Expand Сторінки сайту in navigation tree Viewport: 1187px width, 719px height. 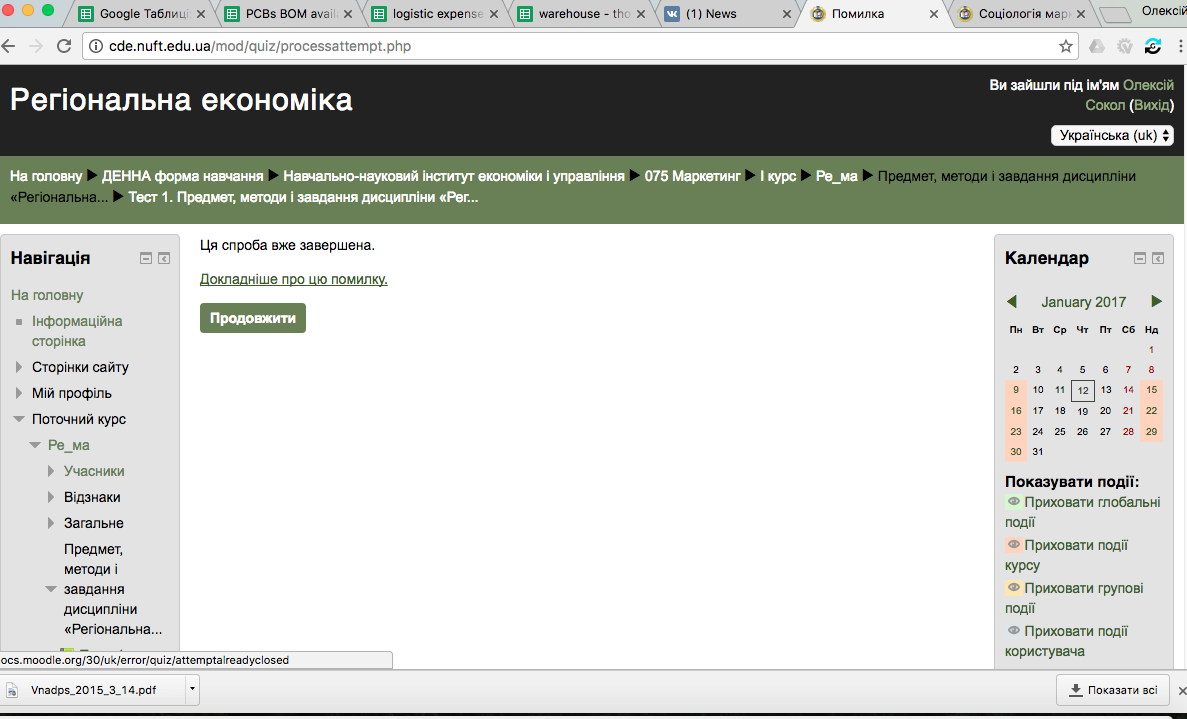(19, 367)
